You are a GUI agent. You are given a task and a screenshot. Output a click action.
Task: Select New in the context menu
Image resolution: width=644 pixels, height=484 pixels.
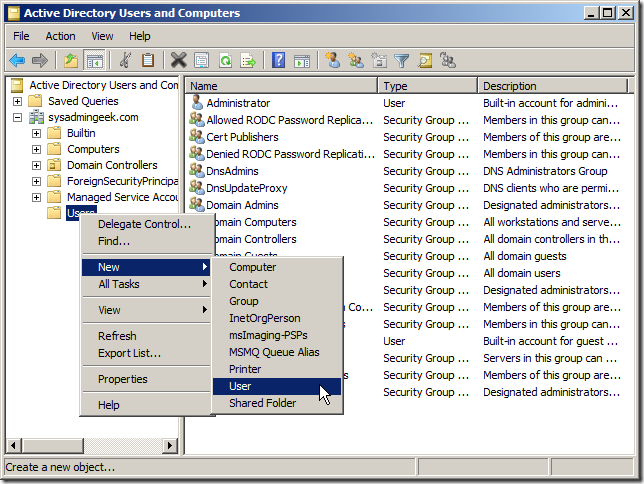146,267
